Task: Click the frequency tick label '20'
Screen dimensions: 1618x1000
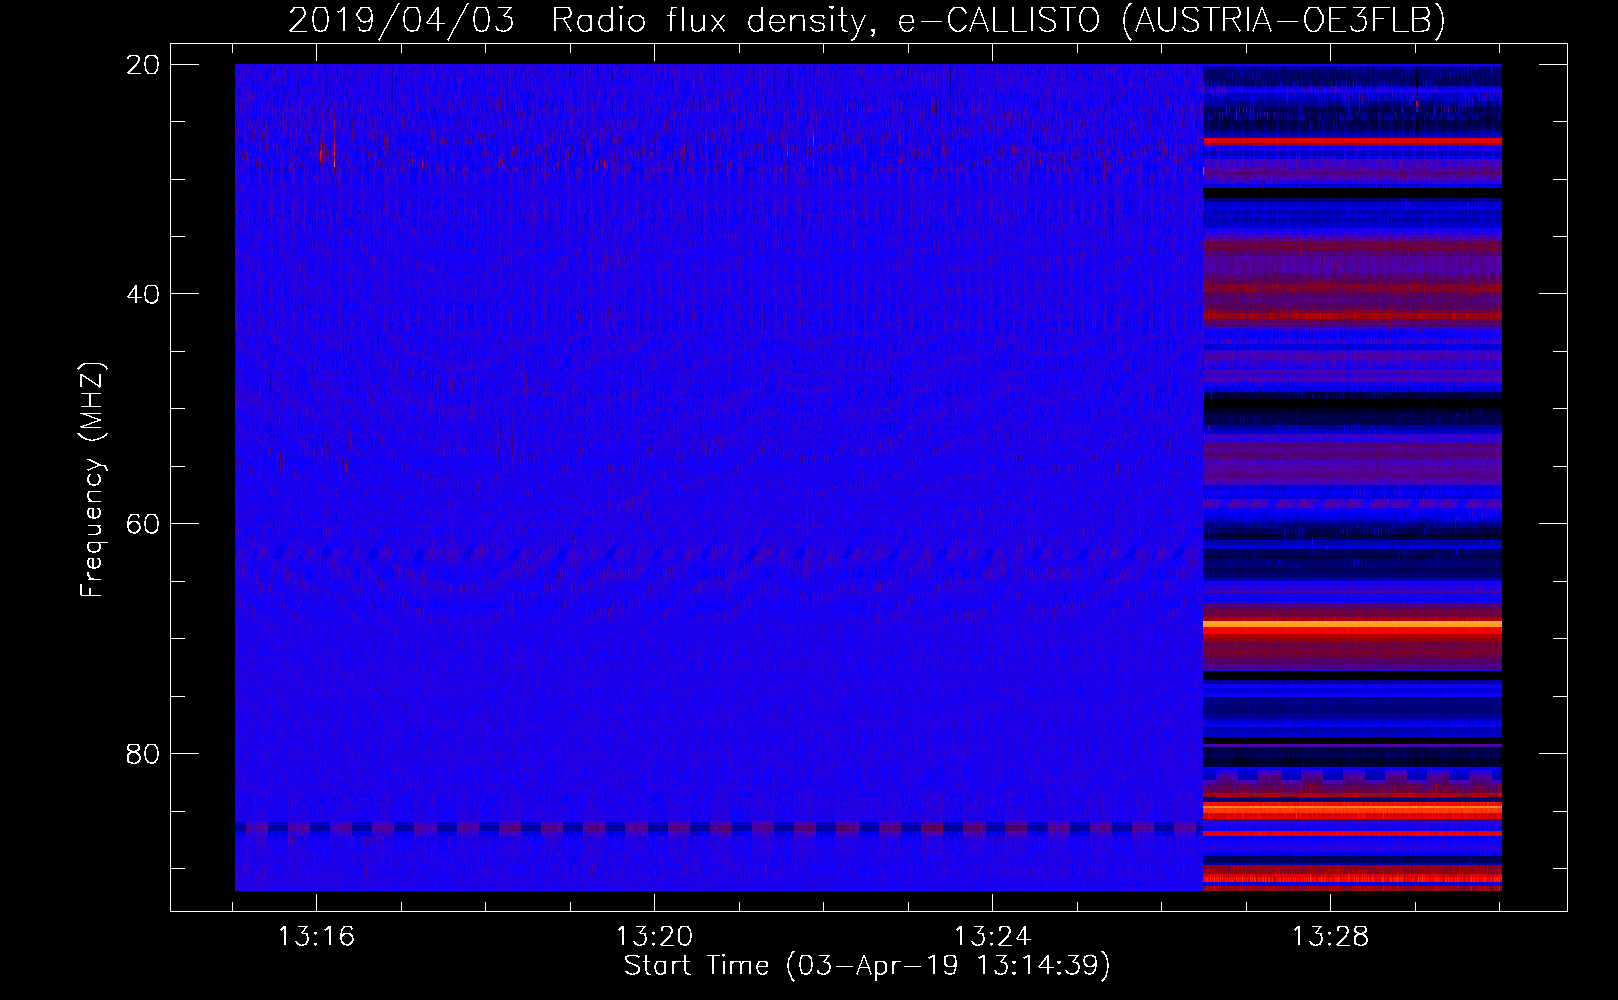Action: pyautogui.click(x=143, y=64)
